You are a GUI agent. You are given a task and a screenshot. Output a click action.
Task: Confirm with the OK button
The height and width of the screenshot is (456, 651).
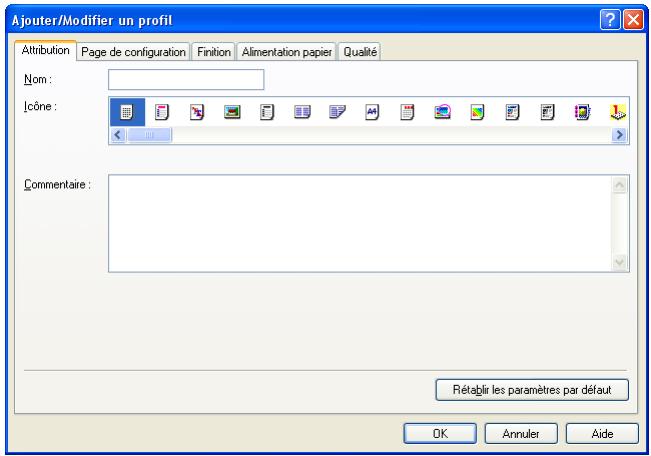coord(440,434)
